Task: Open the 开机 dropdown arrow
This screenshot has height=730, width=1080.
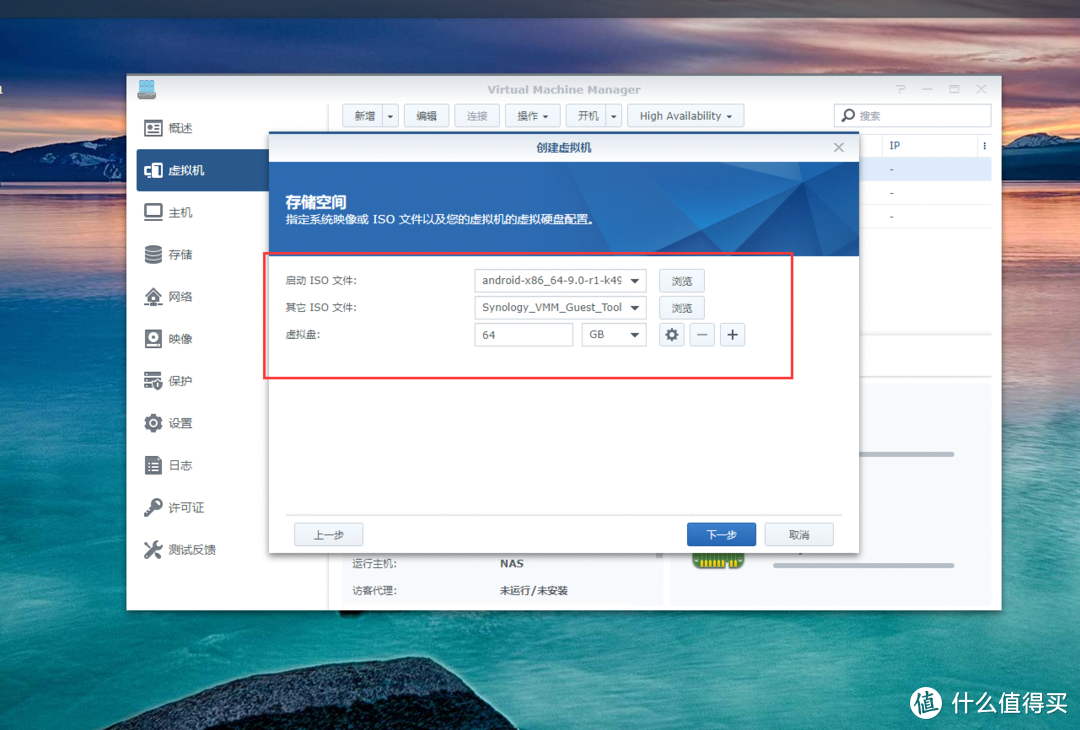Action: (613, 116)
